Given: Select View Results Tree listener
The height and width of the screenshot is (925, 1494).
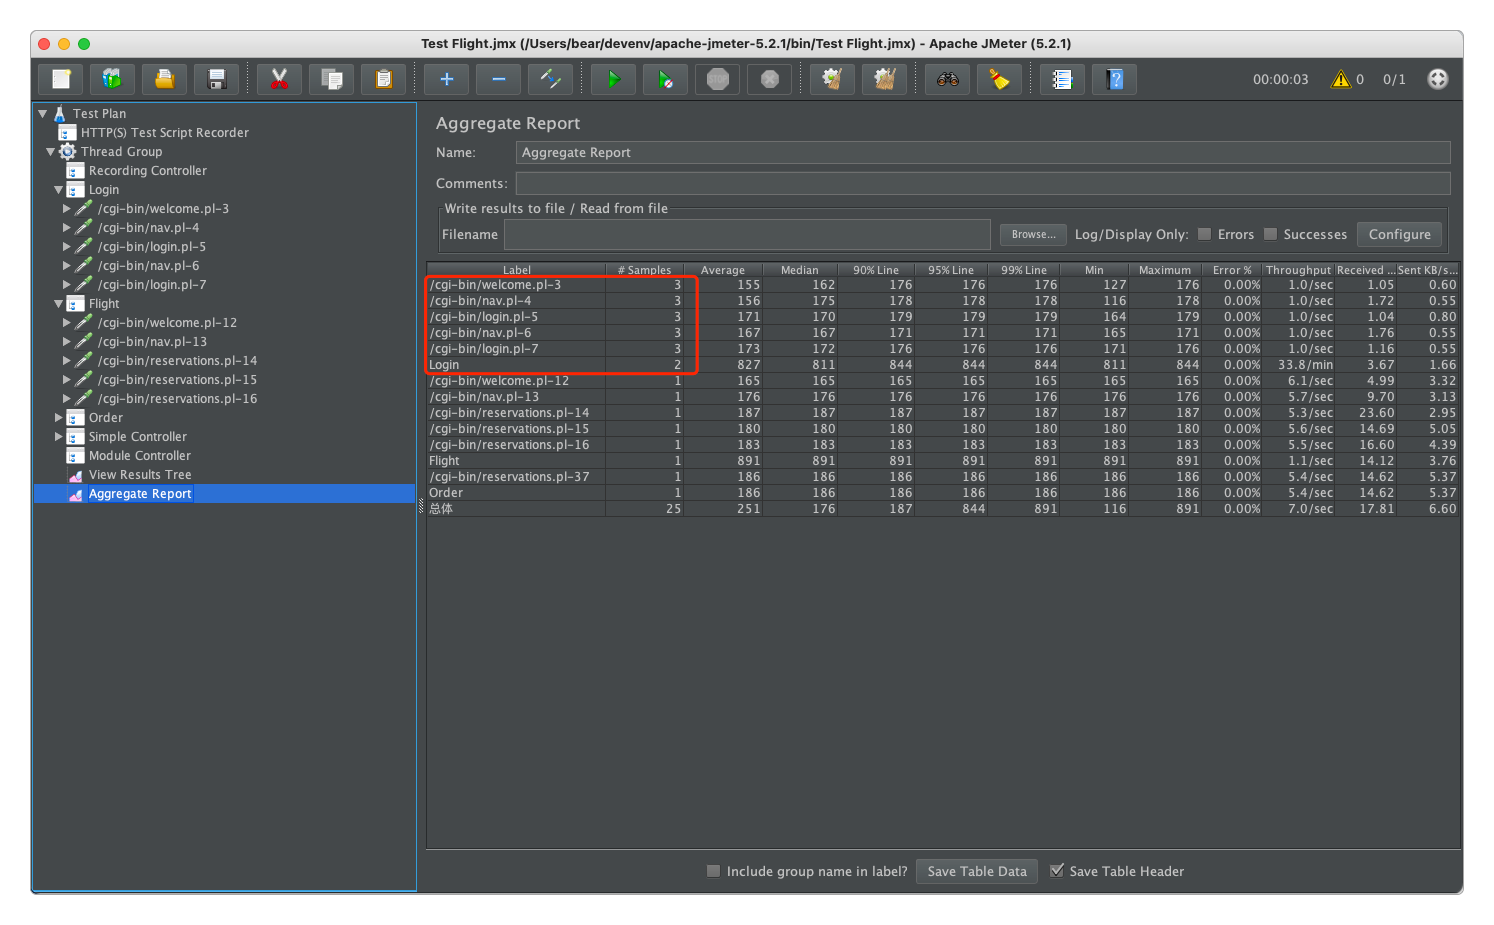Looking at the screenshot, I should coord(139,475).
